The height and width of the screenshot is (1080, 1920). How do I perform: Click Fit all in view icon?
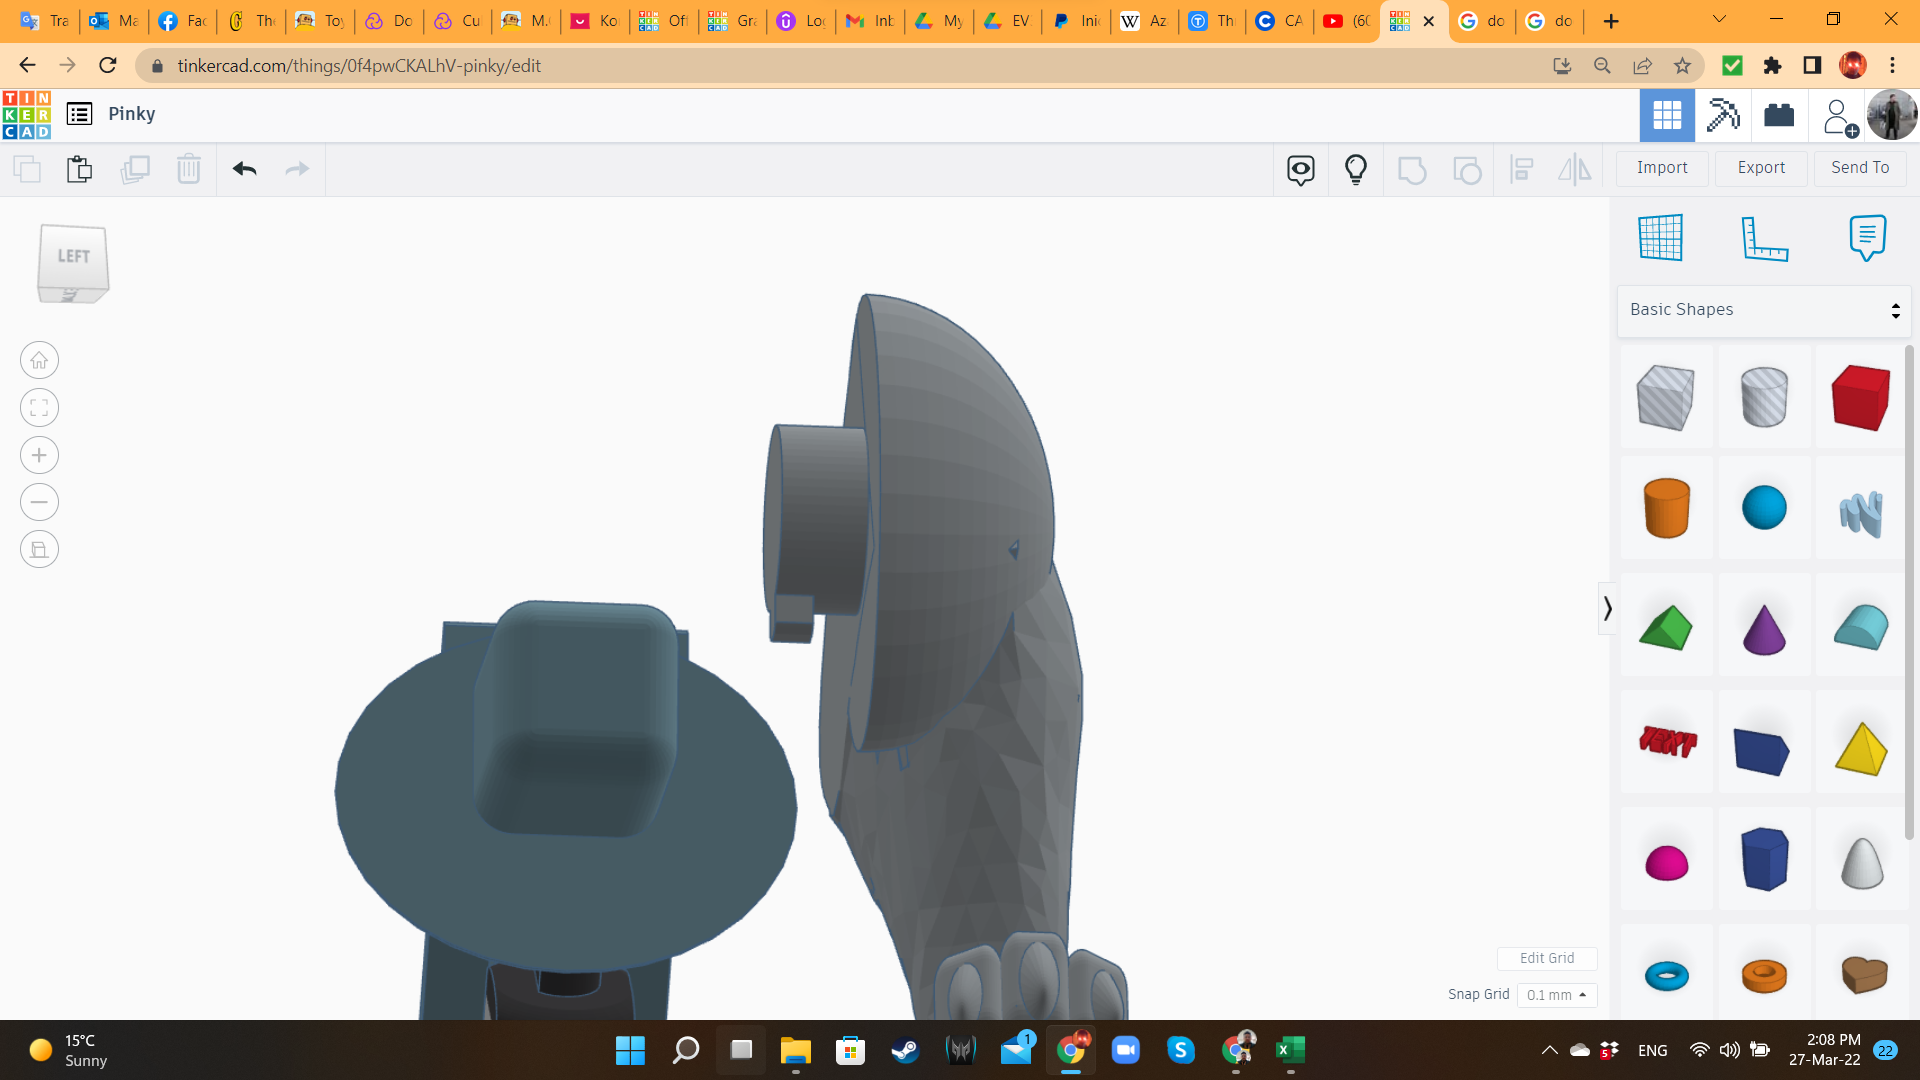coord(39,408)
